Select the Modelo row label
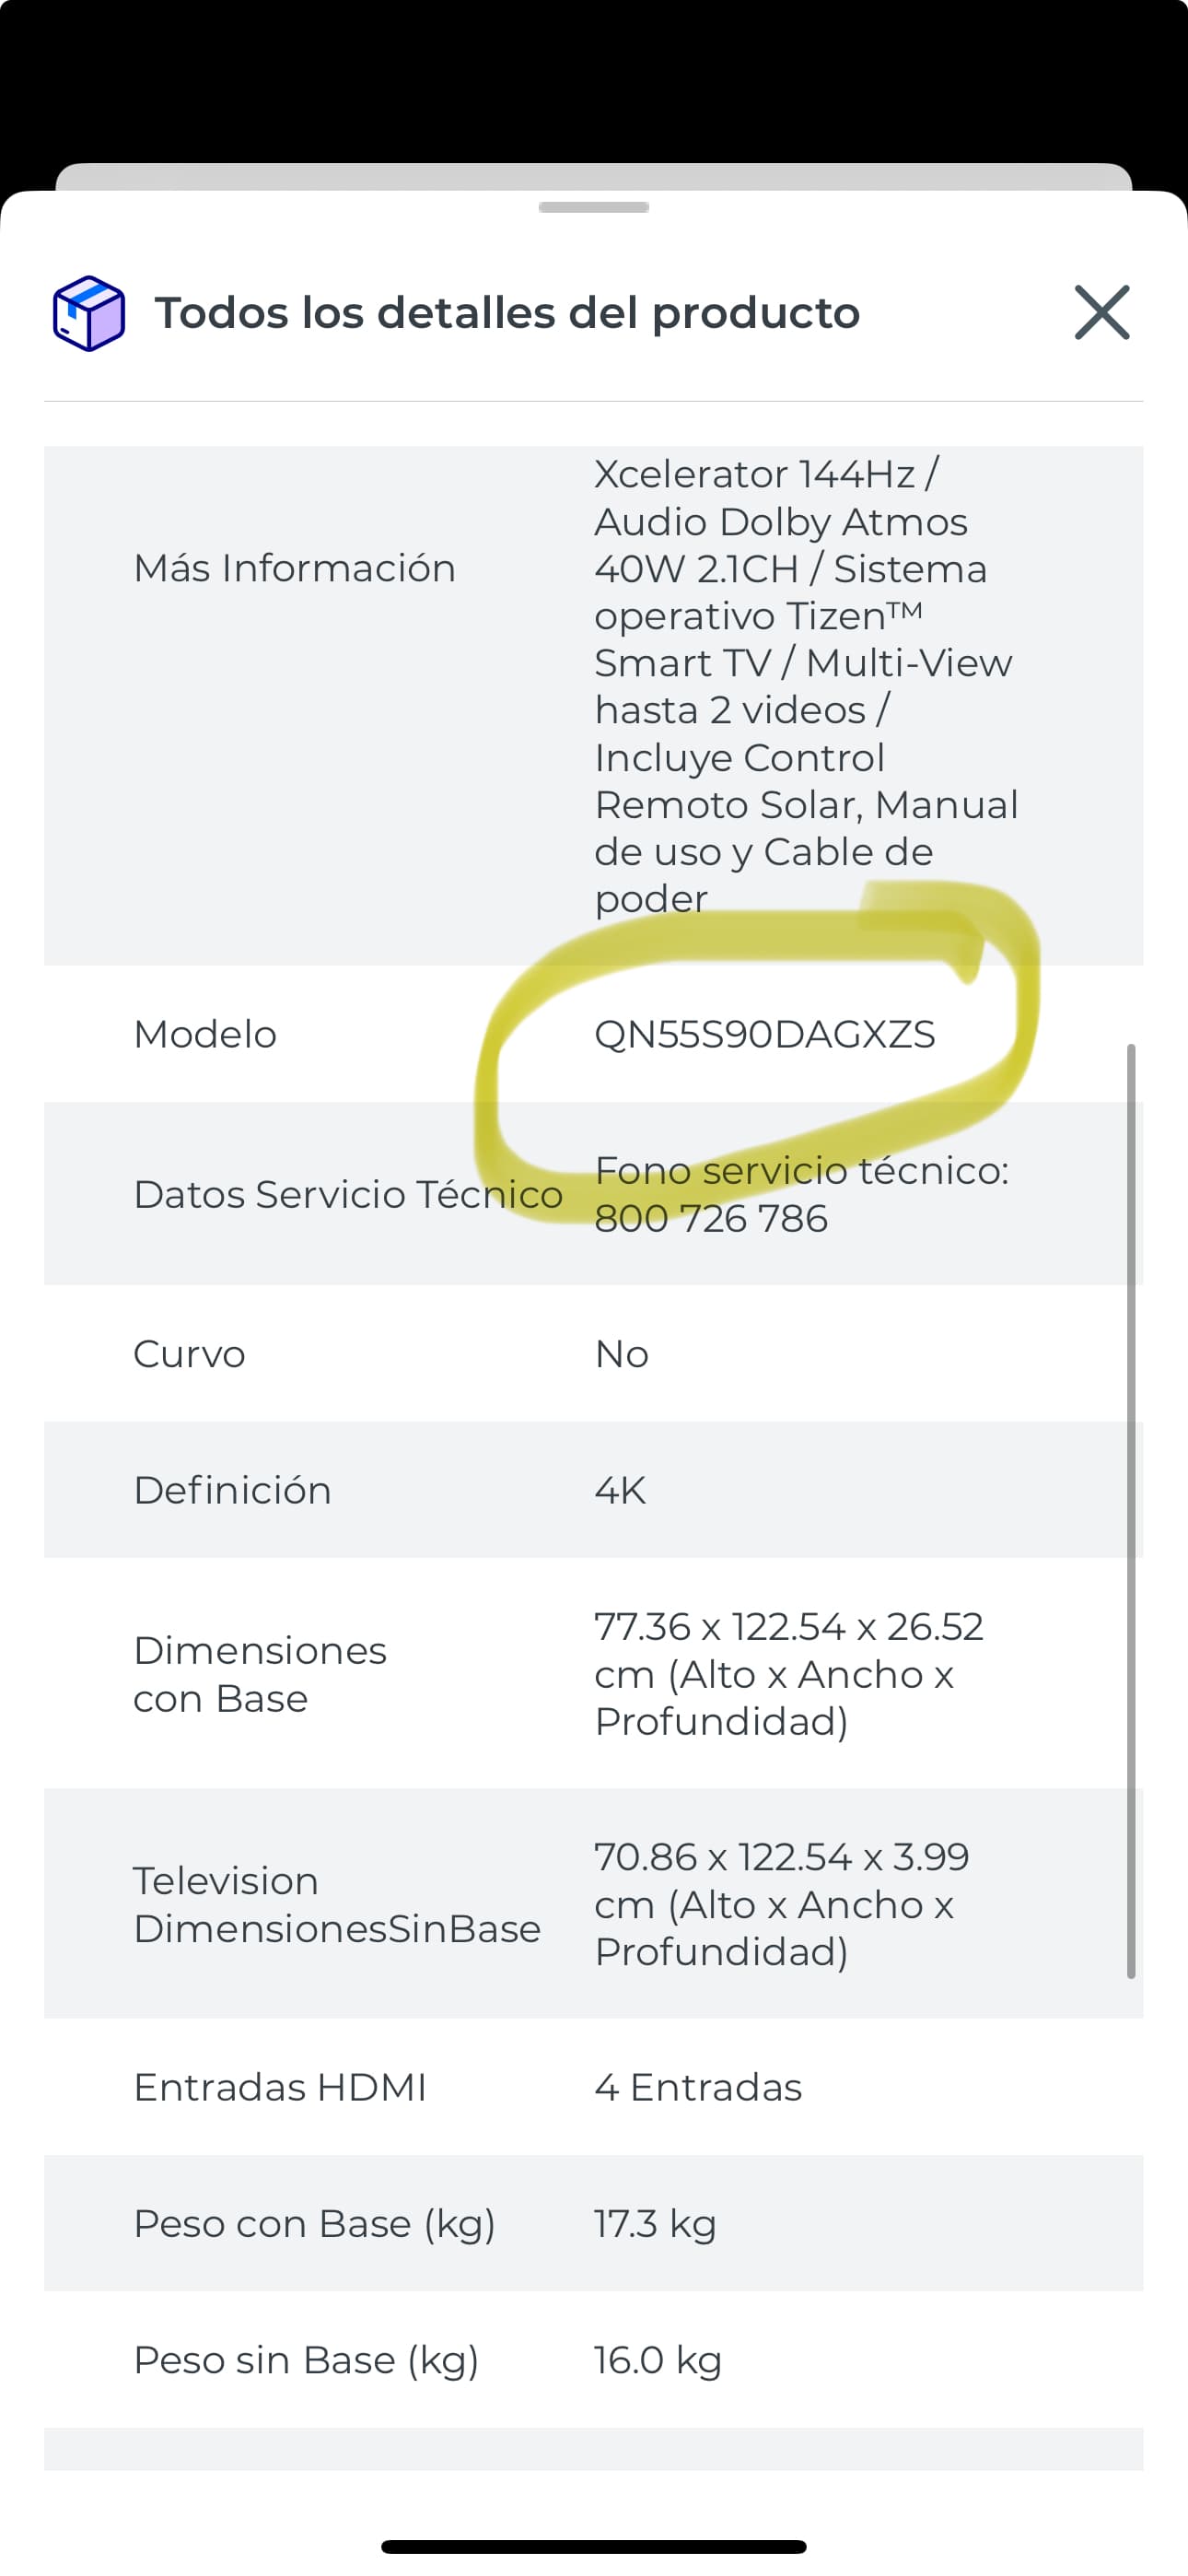 pyautogui.click(x=205, y=1034)
